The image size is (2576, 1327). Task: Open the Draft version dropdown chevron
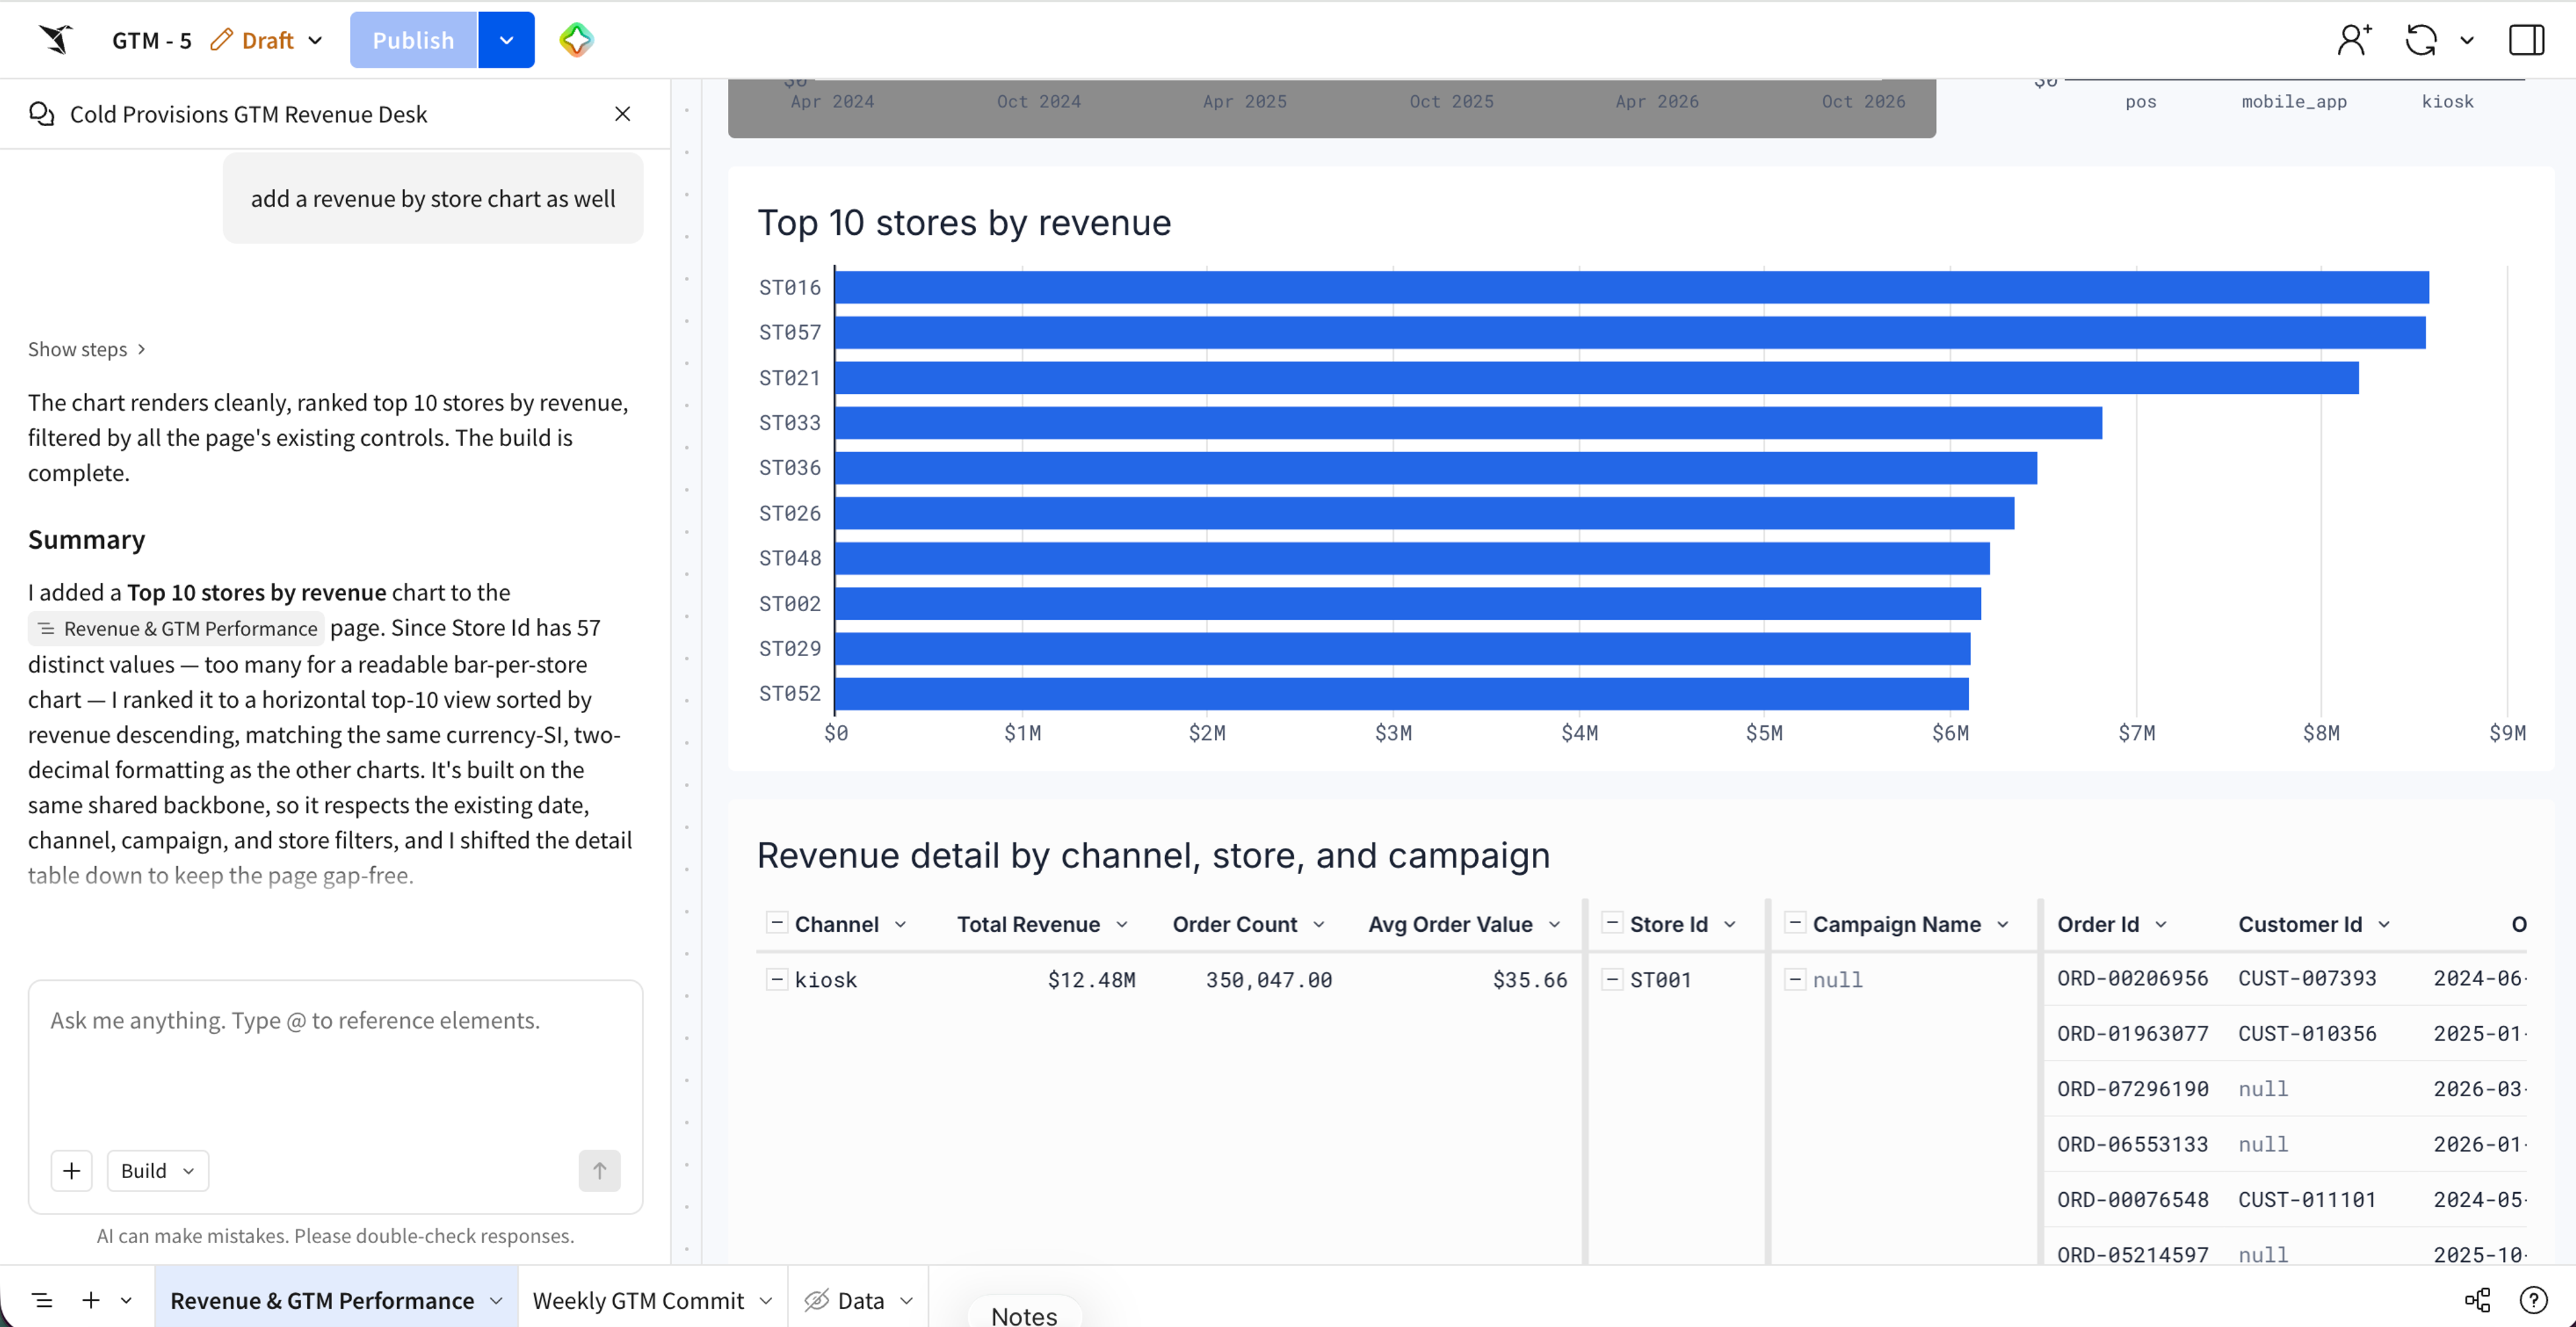(315, 40)
